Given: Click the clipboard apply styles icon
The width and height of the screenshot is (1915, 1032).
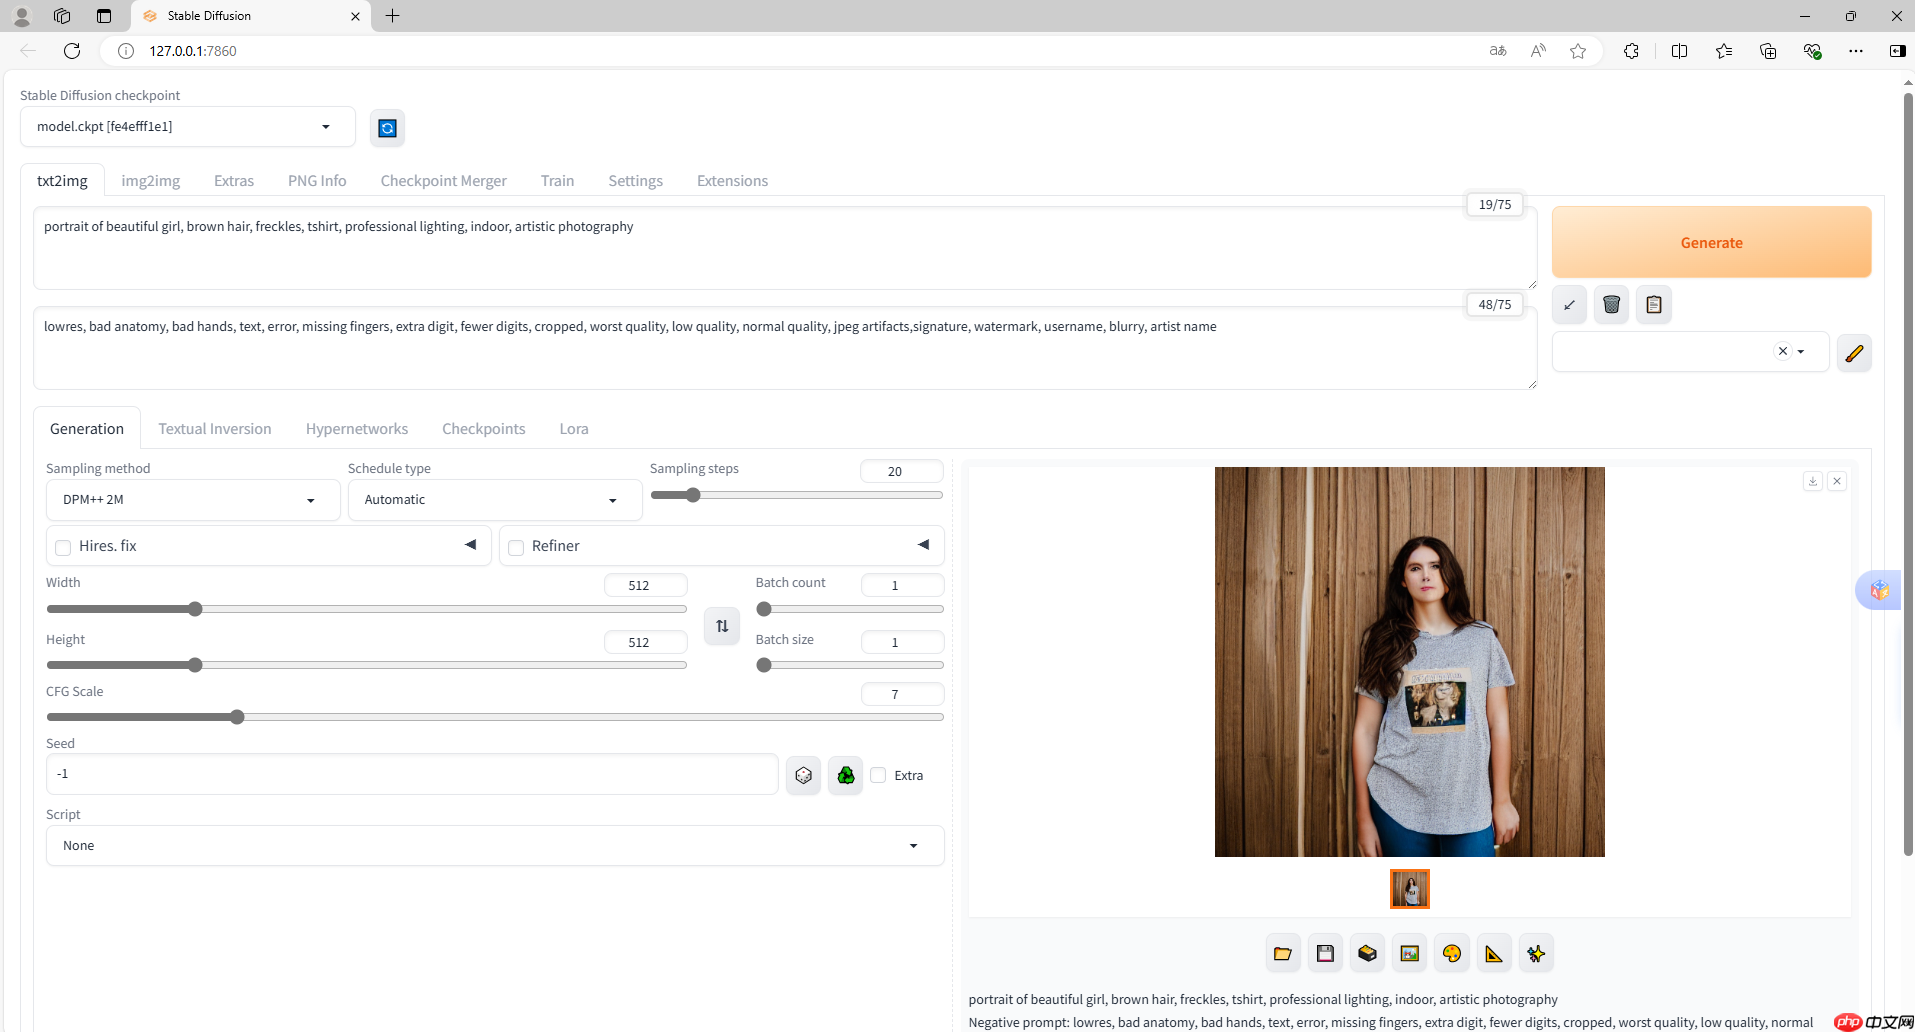Looking at the screenshot, I should (x=1653, y=305).
